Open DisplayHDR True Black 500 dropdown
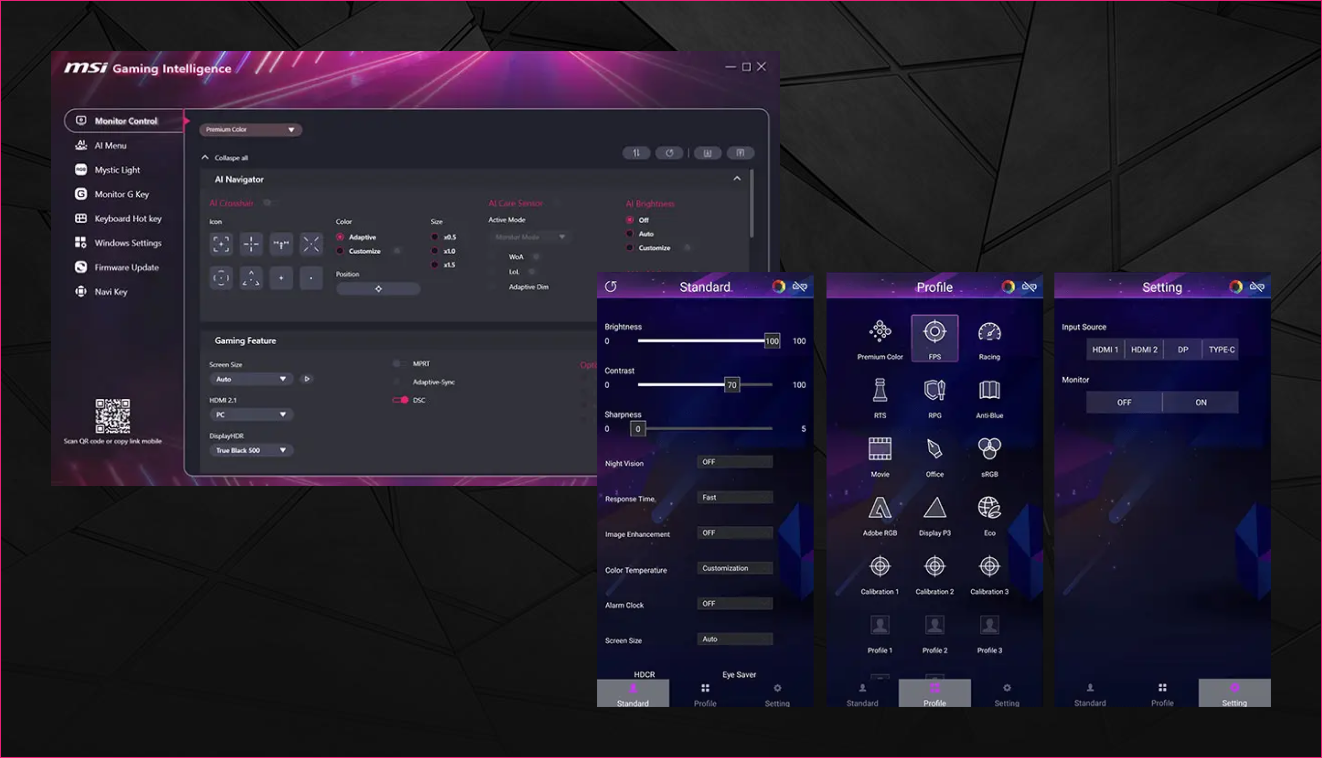Image resolution: width=1322 pixels, height=758 pixels. point(251,450)
